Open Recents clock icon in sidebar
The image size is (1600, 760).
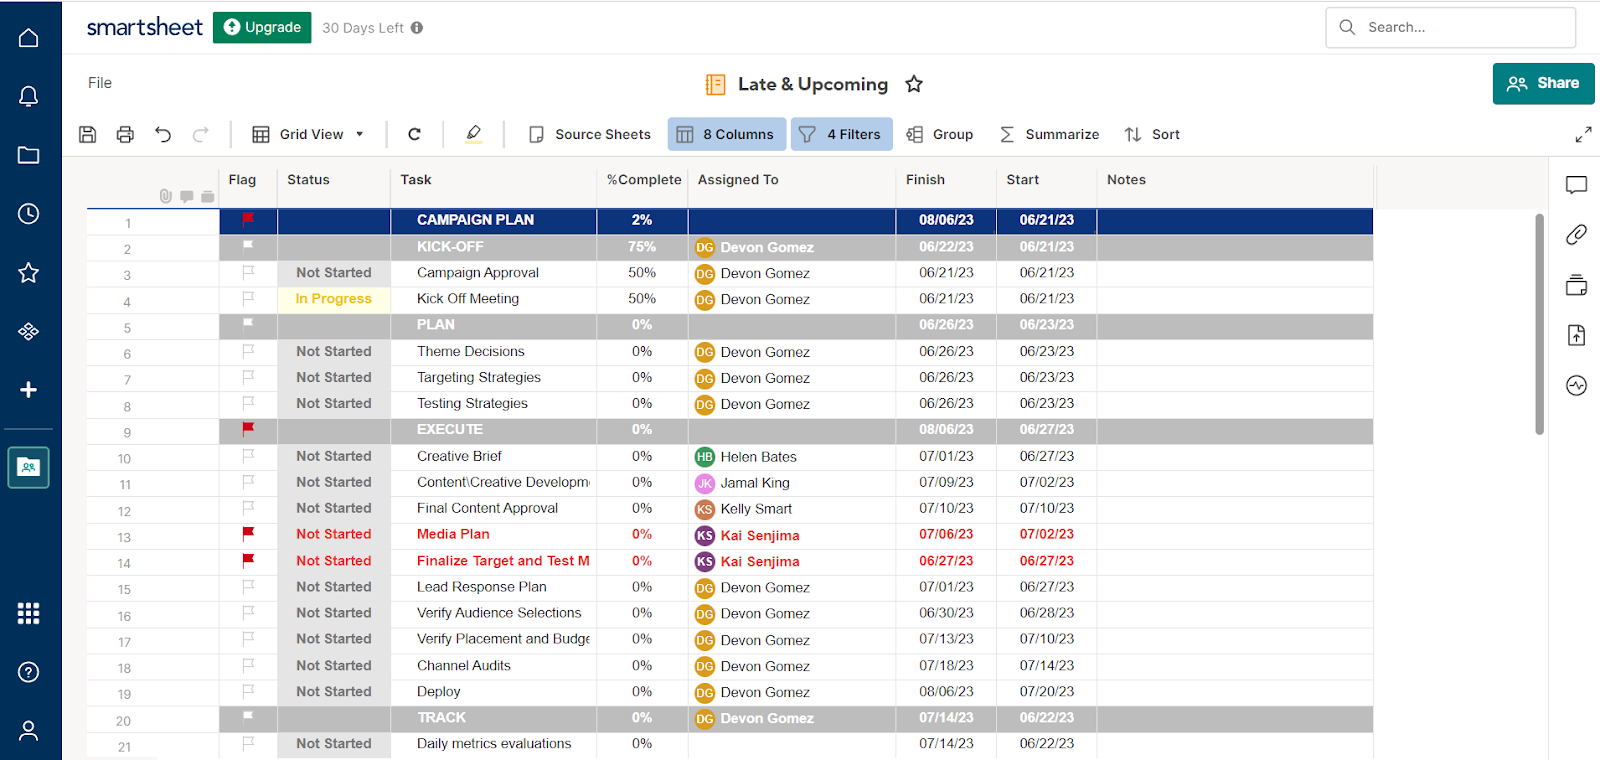[29, 213]
